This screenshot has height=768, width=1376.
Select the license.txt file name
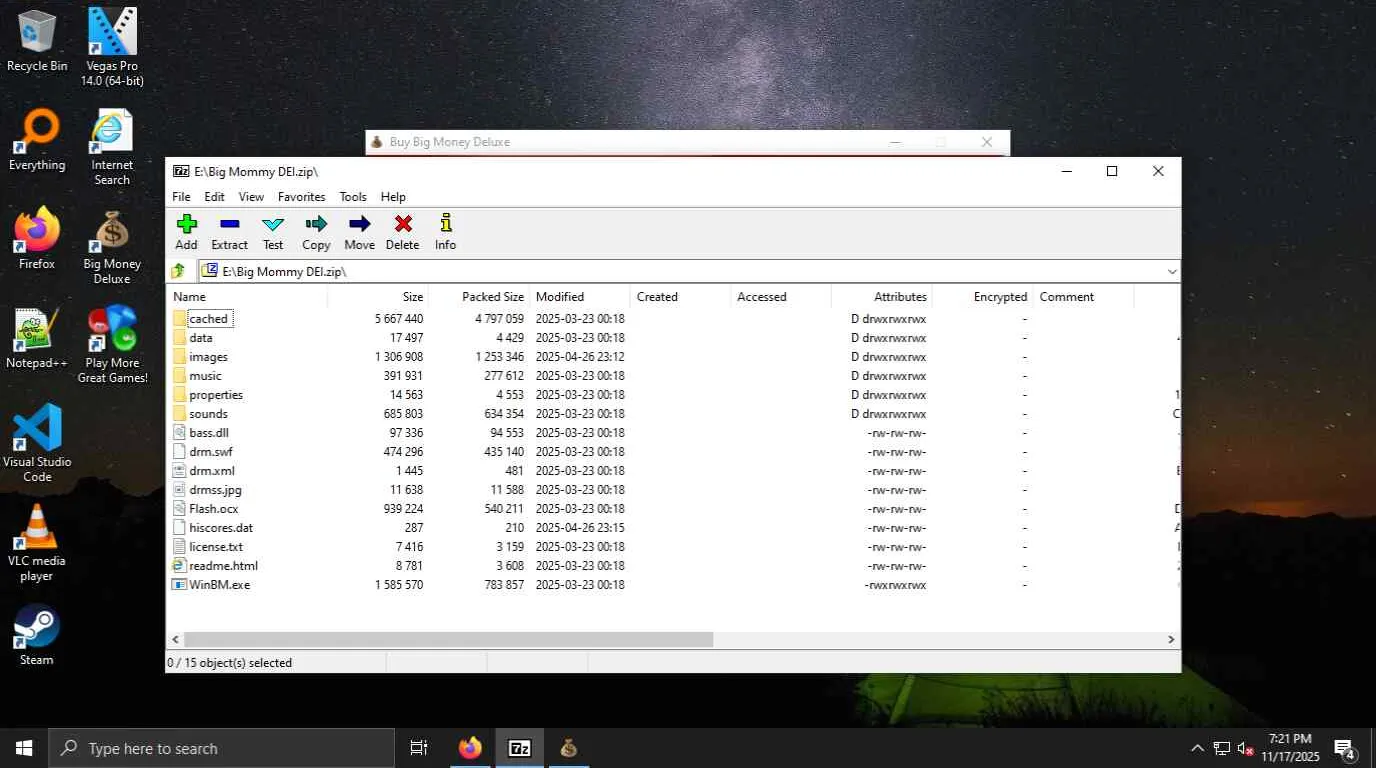click(216, 546)
